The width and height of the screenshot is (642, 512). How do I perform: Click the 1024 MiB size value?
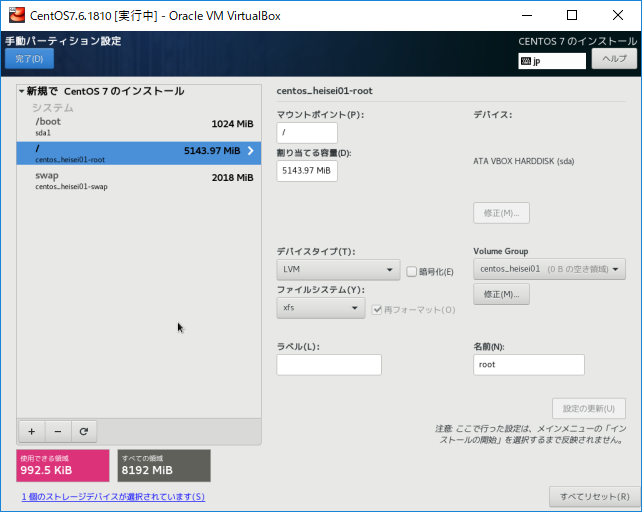[x=232, y=124]
